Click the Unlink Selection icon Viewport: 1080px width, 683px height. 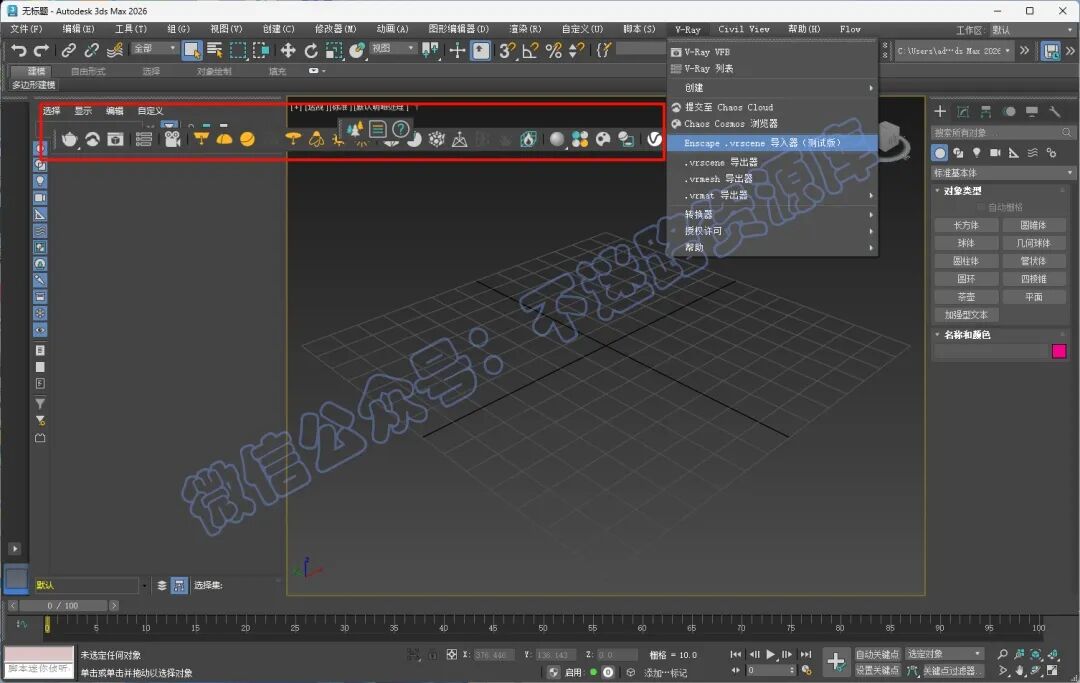(x=91, y=50)
